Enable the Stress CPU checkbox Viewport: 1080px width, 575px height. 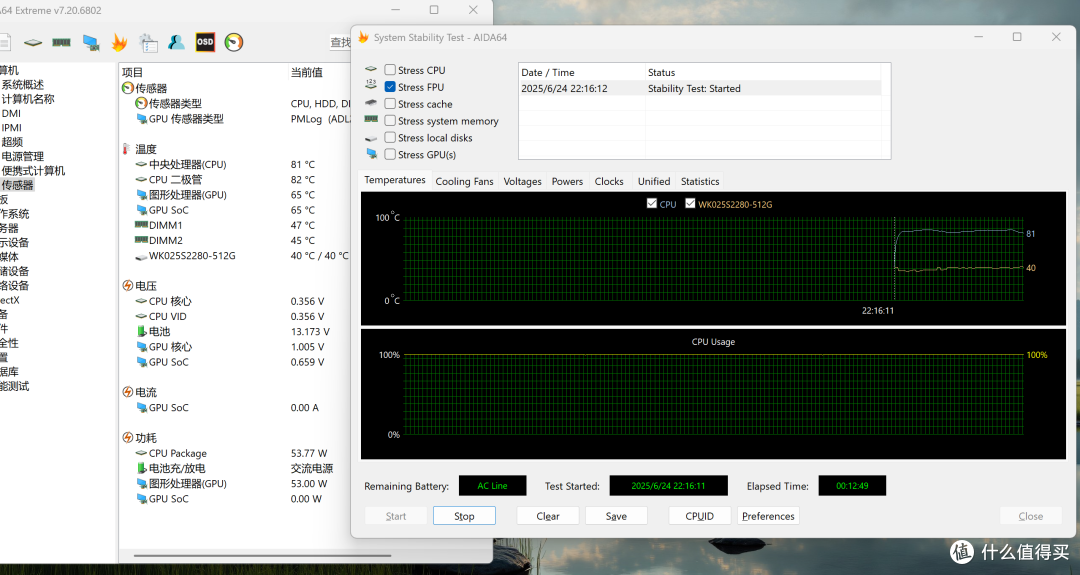(x=390, y=70)
